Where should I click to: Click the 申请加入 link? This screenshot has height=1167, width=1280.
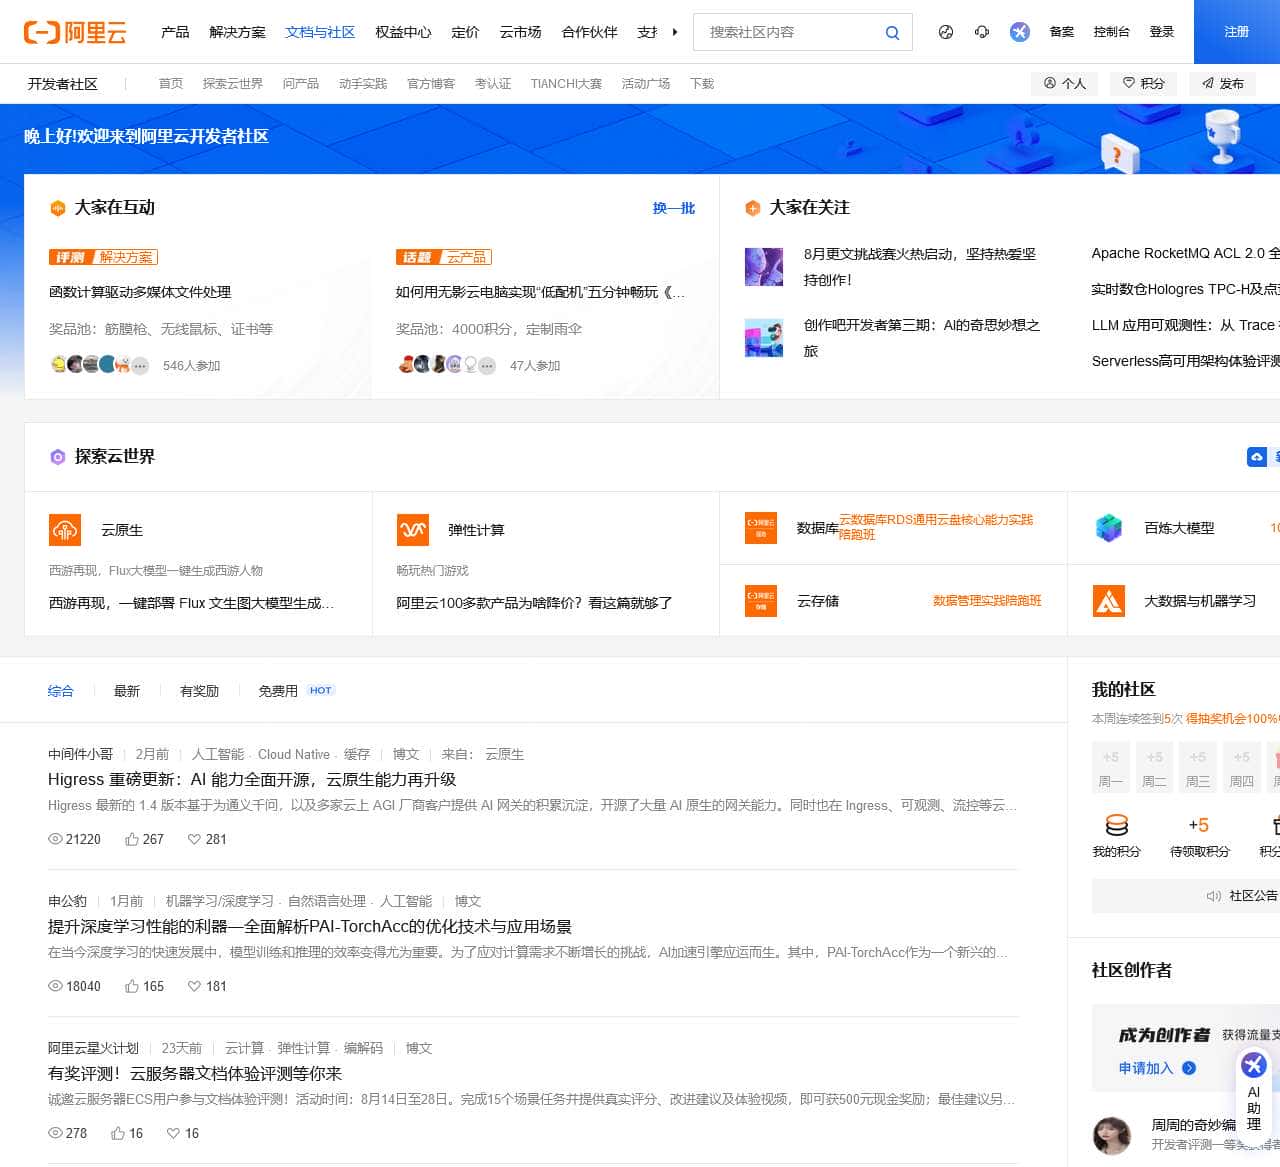click(1146, 1068)
